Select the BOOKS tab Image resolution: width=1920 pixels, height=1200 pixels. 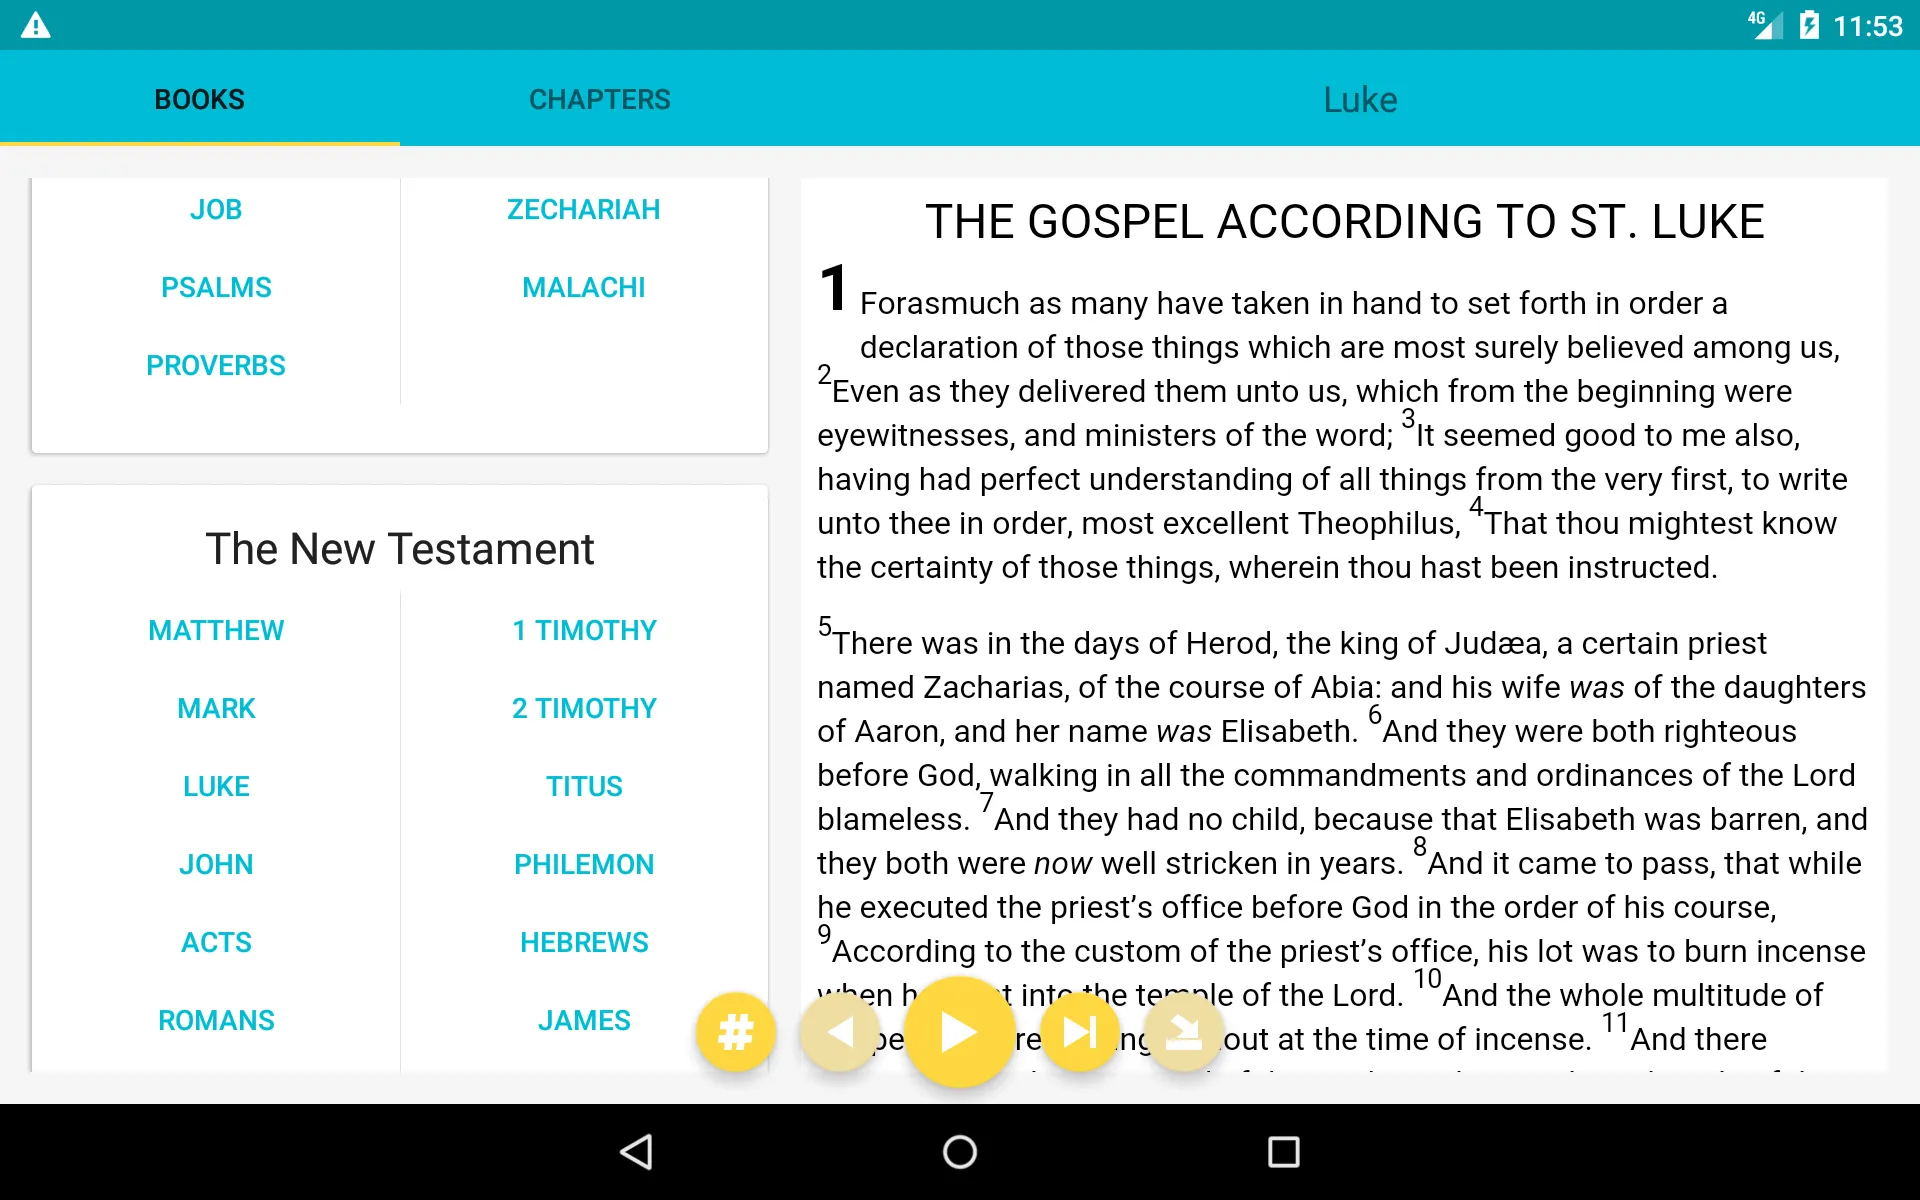[199, 98]
